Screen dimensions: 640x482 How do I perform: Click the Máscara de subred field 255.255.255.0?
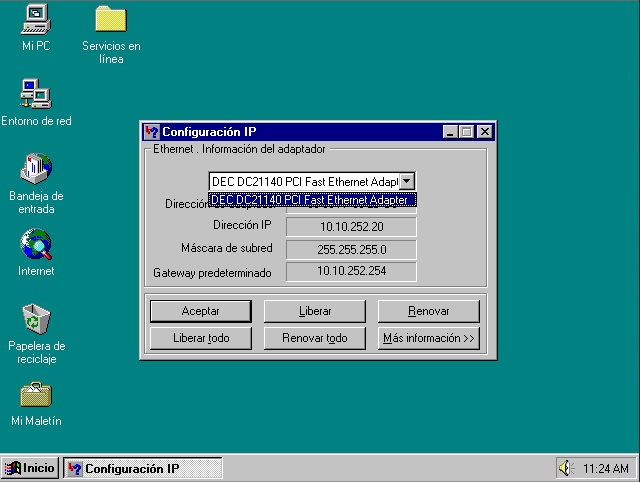pos(351,249)
